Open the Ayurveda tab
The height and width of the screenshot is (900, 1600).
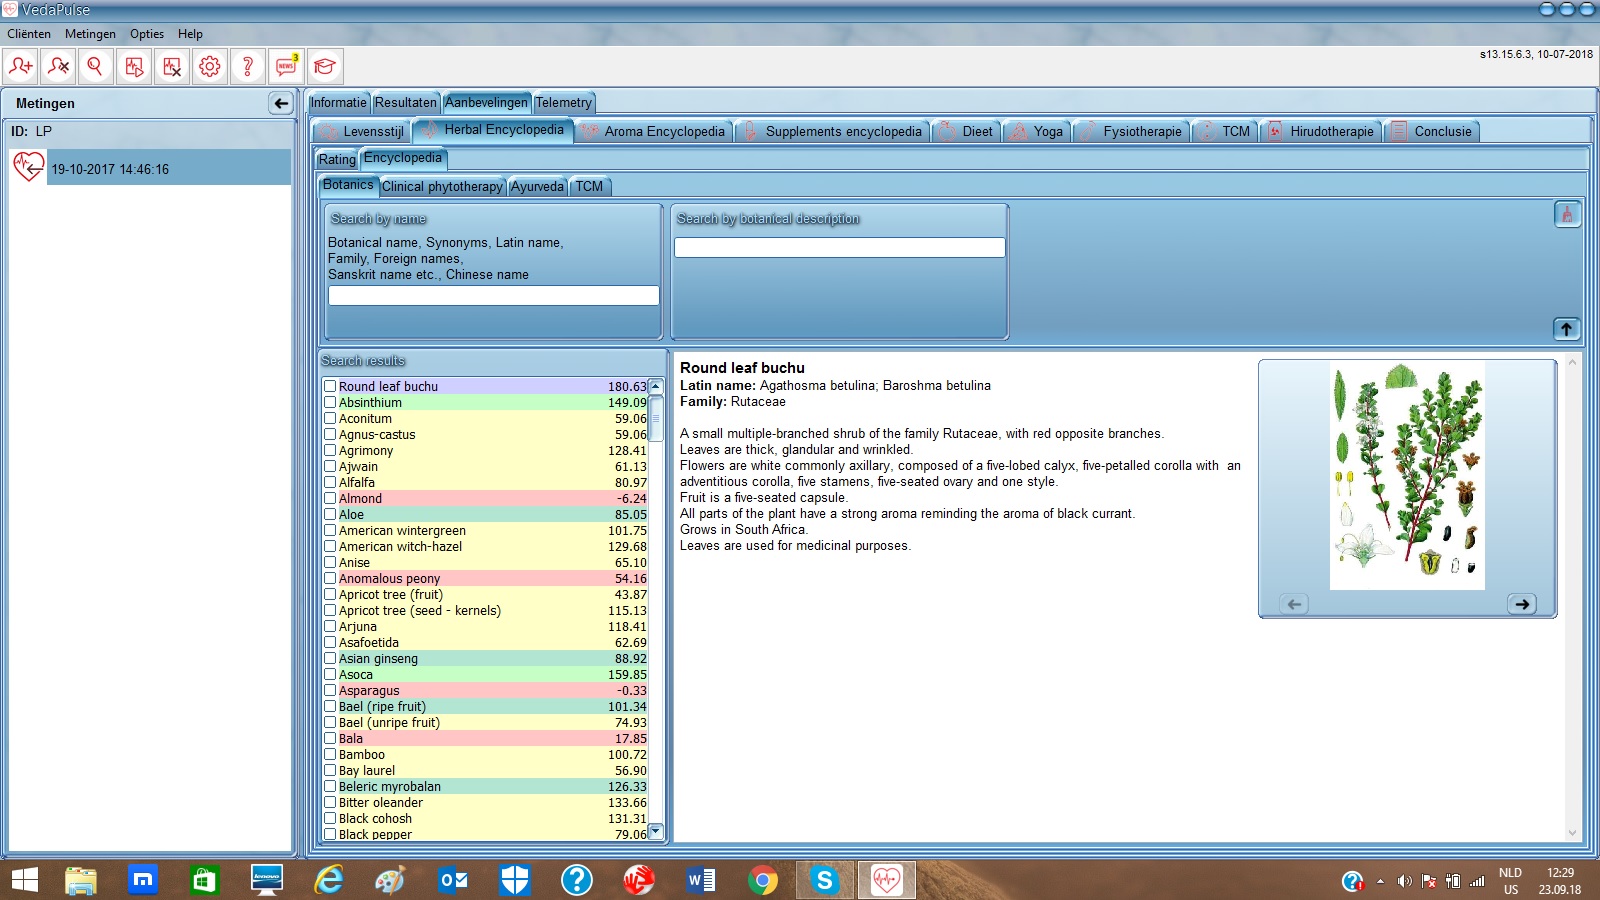pyautogui.click(x=537, y=187)
